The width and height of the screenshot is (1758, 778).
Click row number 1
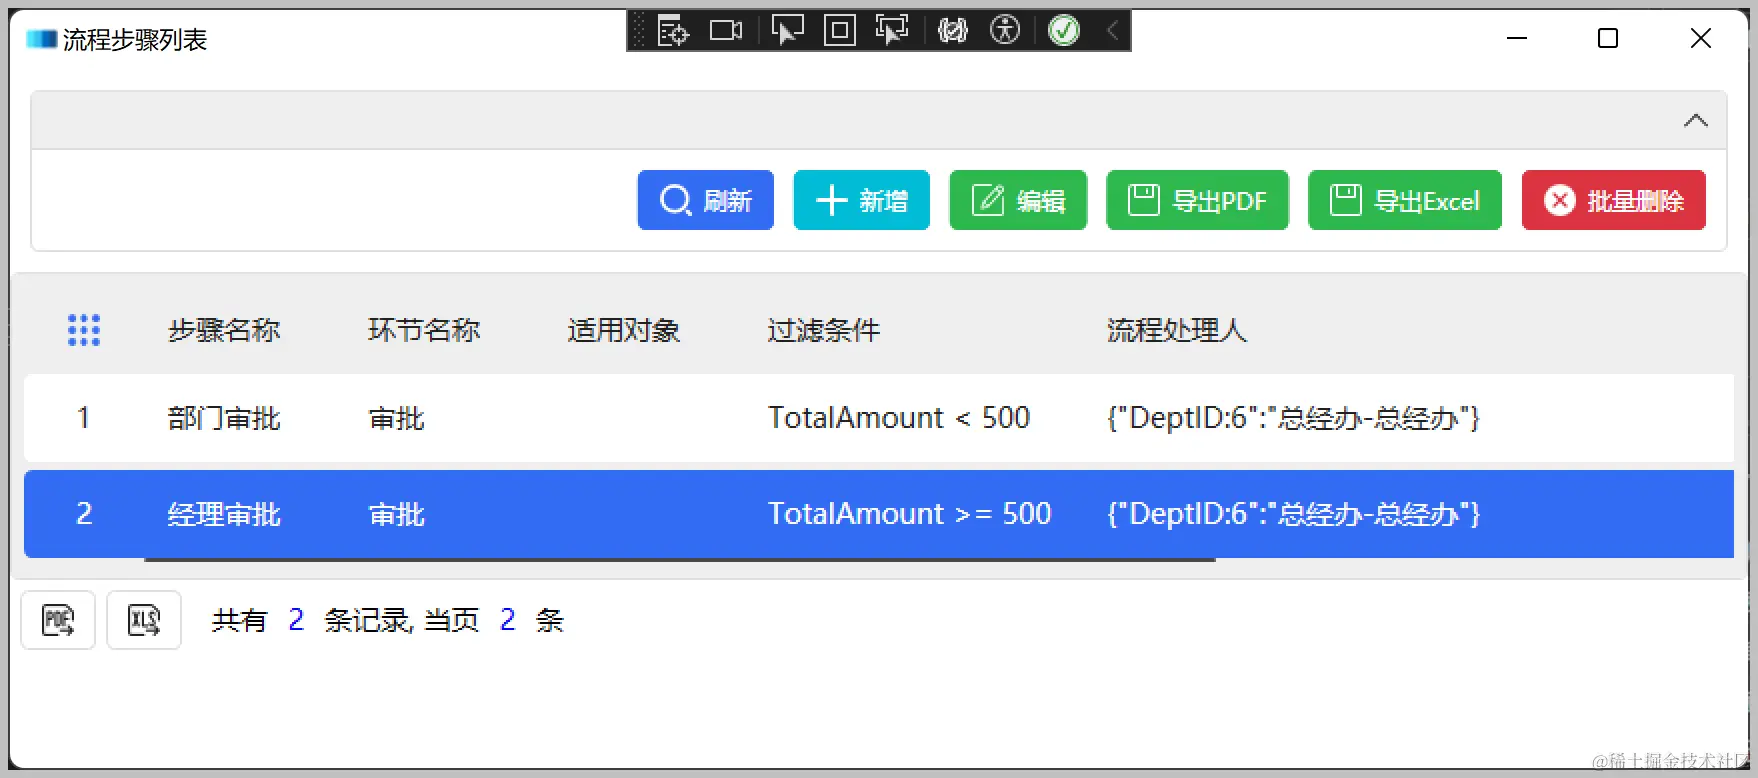(x=84, y=418)
